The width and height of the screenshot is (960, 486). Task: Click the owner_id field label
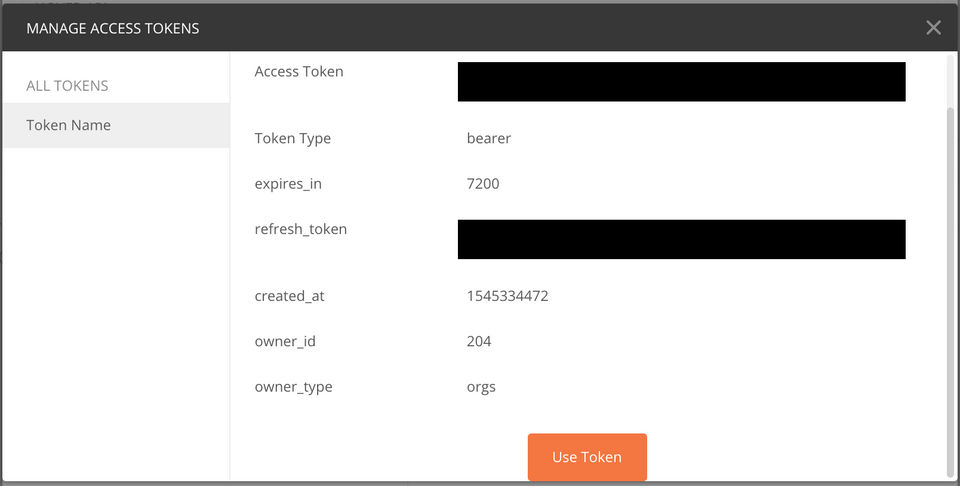point(285,341)
